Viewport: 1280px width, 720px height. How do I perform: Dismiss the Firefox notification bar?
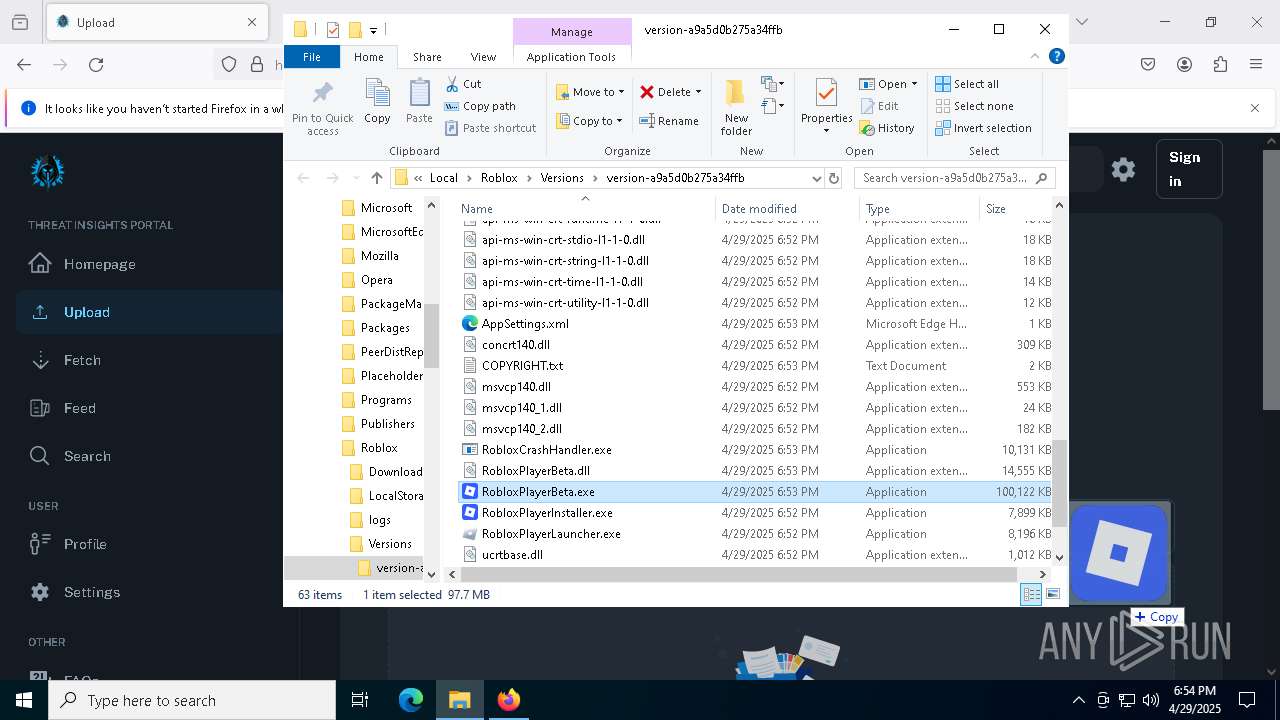(x=1255, y=108)
